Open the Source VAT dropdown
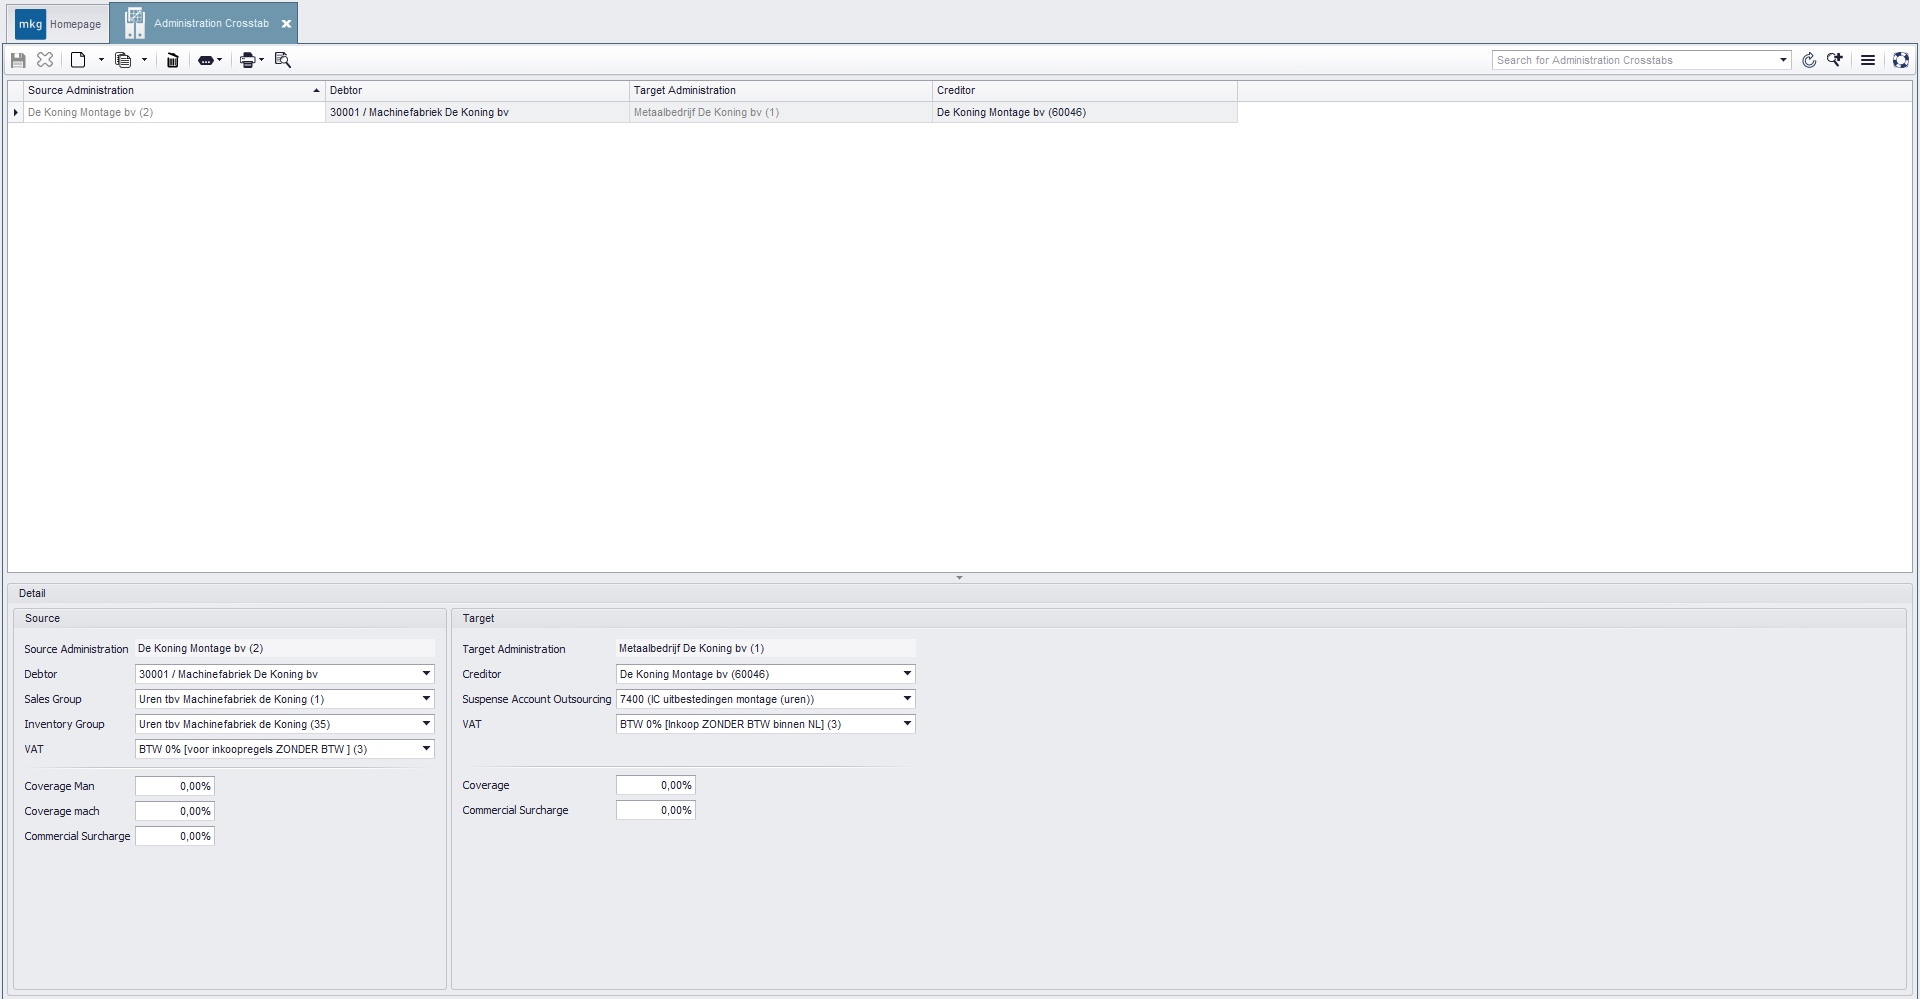1920x999 pixels. pos(426,749)
